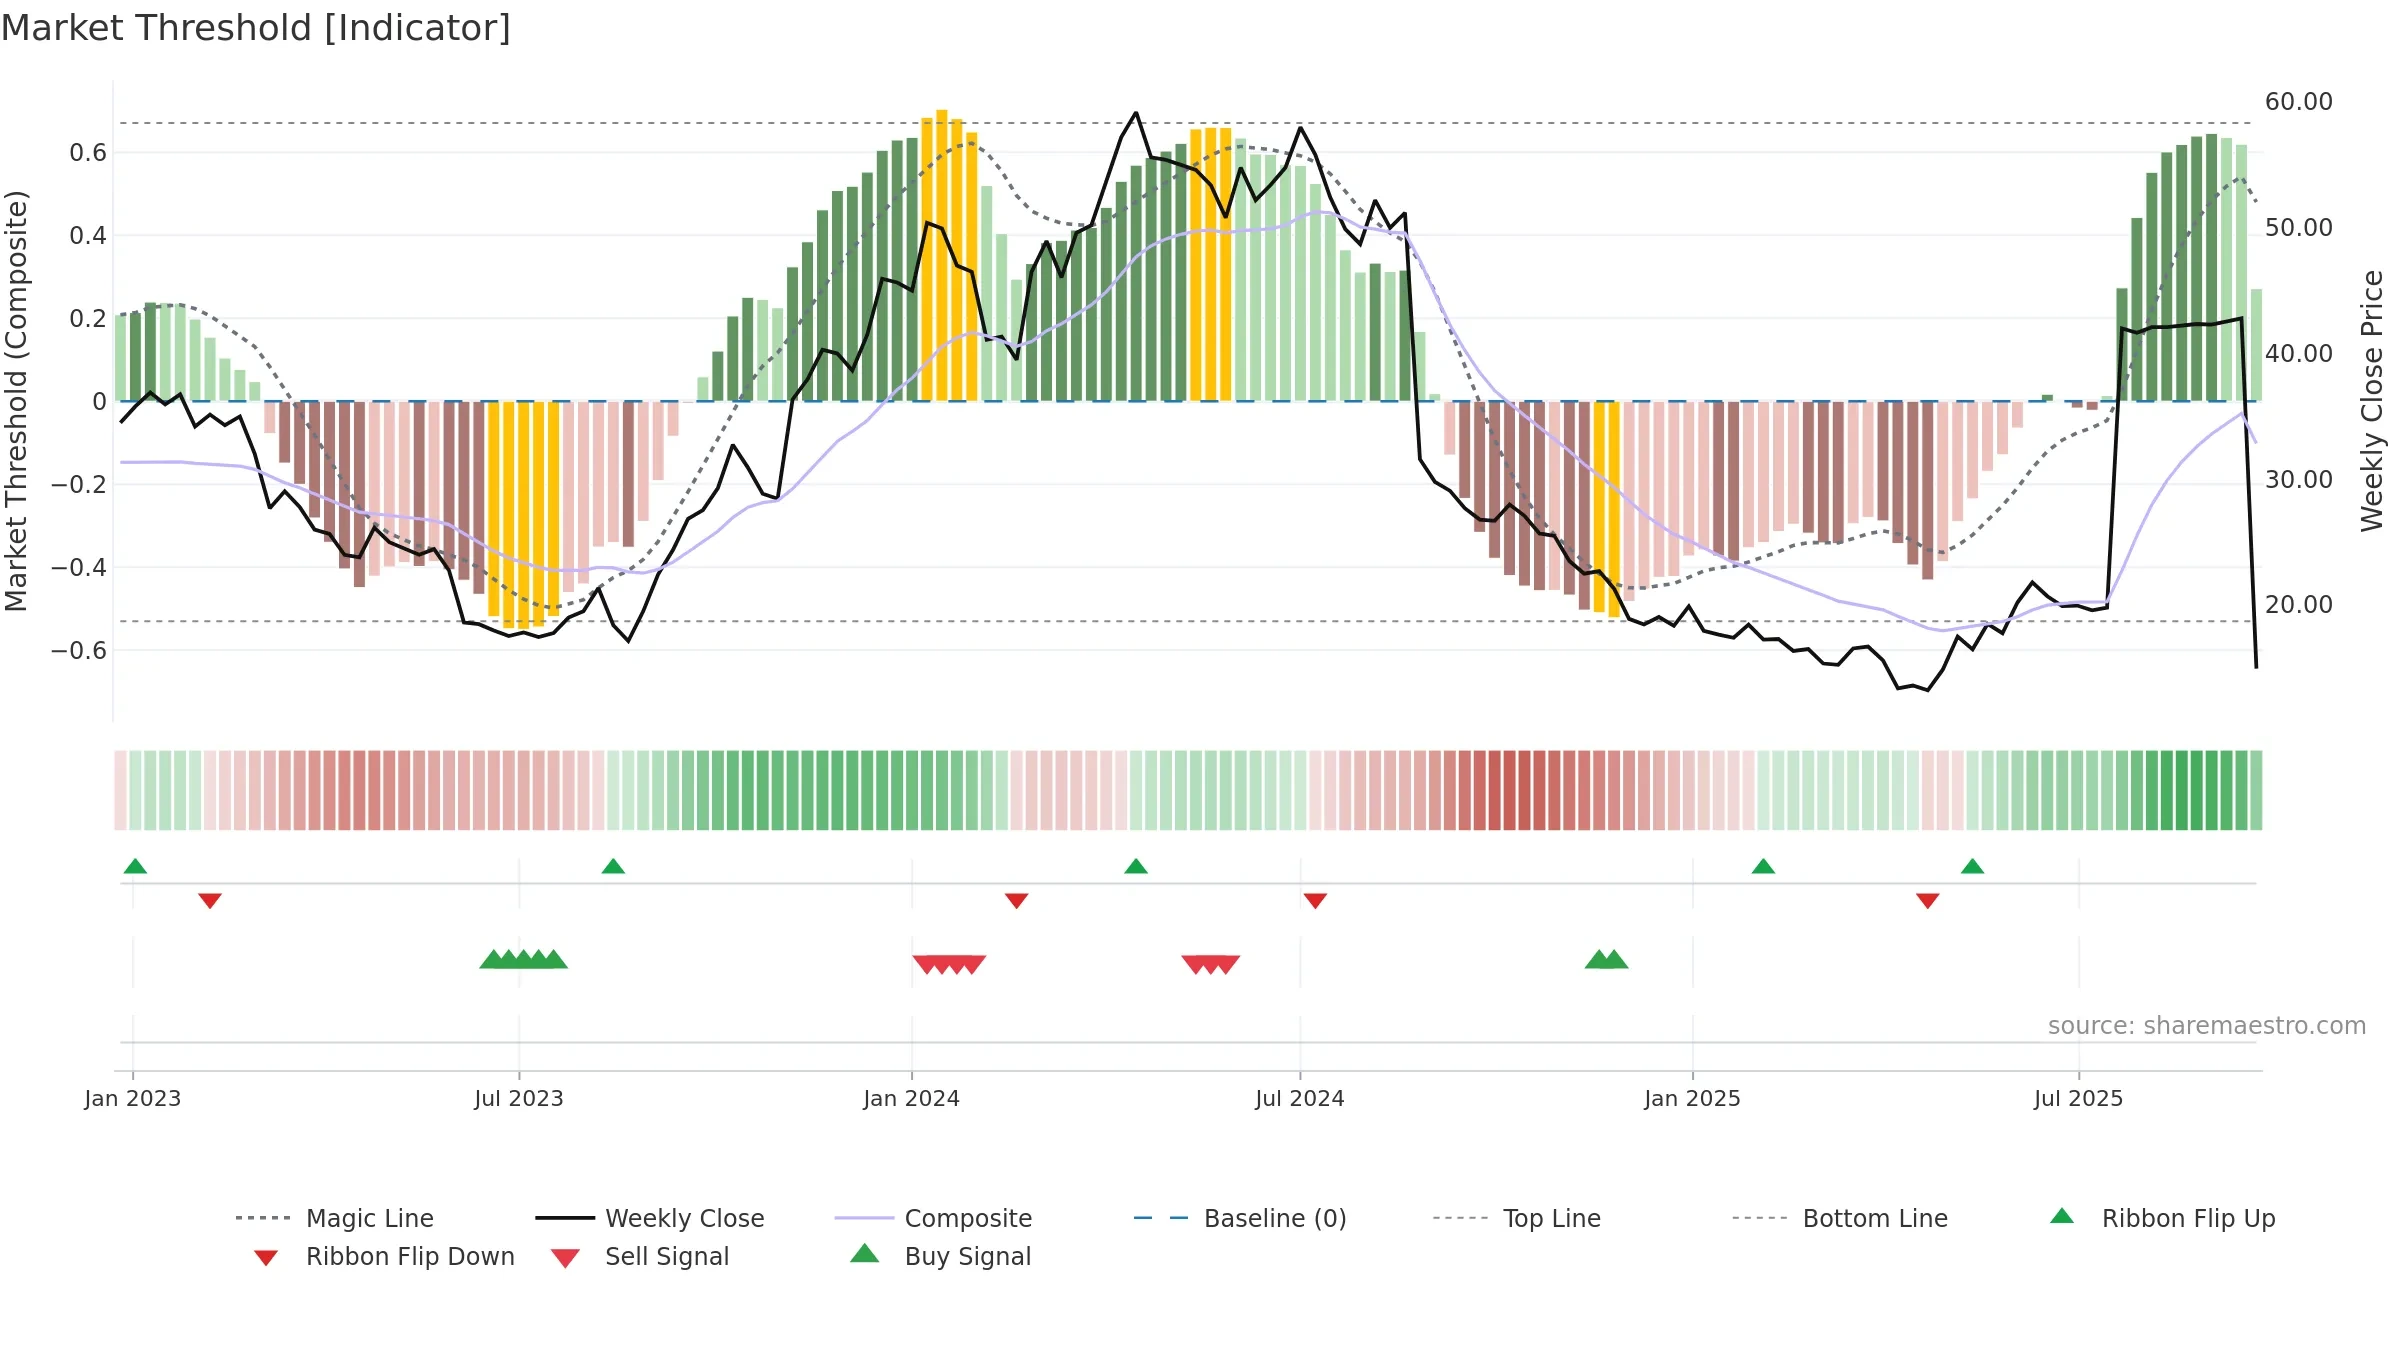Viewport: 2400px width, 1350px height.
Task: Click the 50.00 price axis label
Action: (x=2299, y=228)
